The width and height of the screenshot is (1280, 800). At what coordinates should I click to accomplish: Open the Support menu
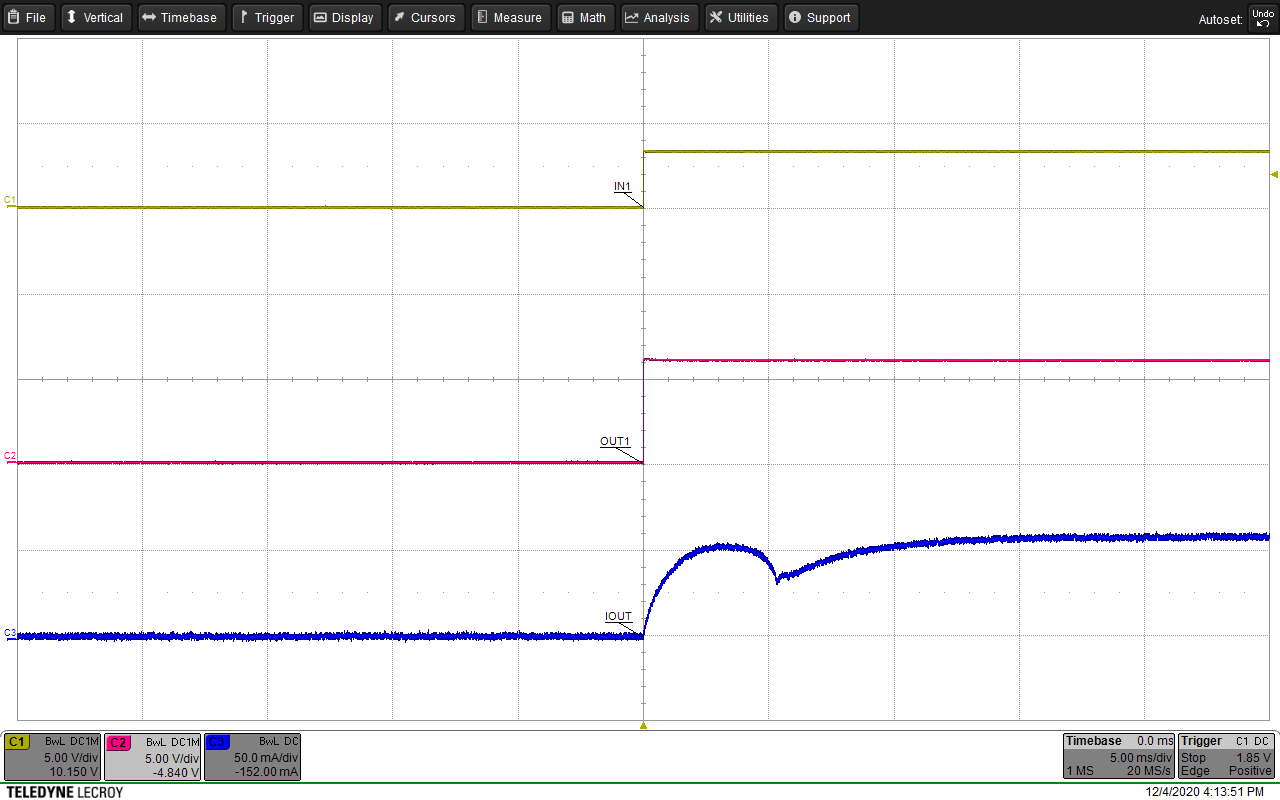click(x=820, y=17)
